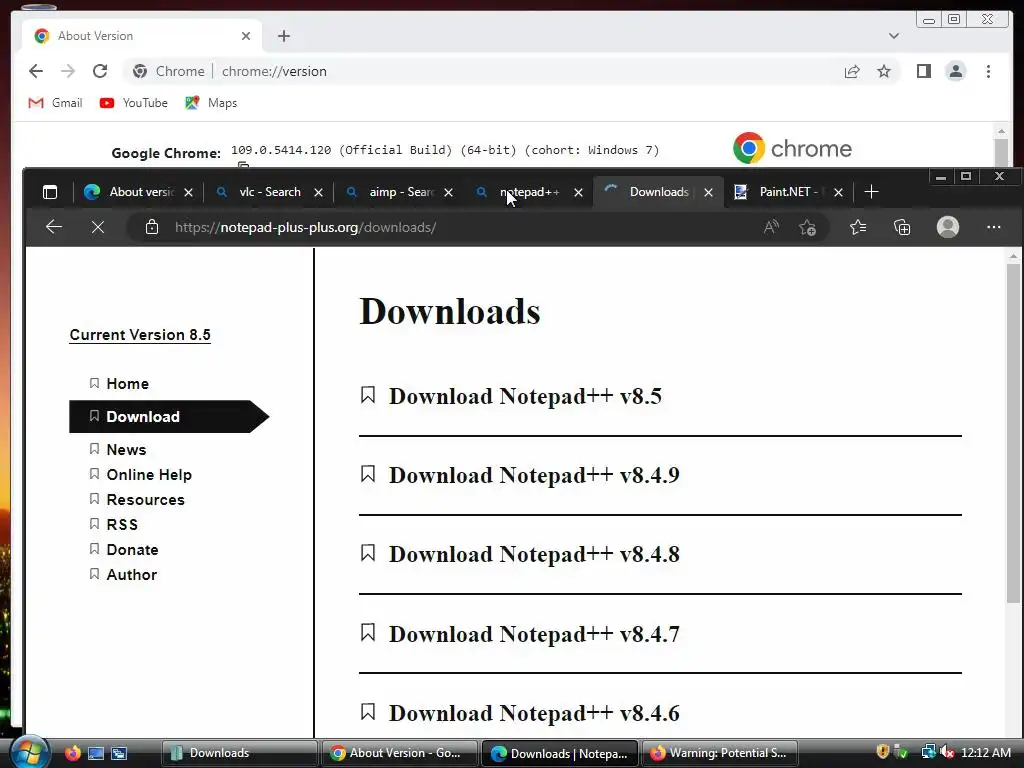Open Download Notepad++ v8.4.6 link
Image resolution: width=1024 pixels, height=768 pixels.
click(x=534, y=713)
